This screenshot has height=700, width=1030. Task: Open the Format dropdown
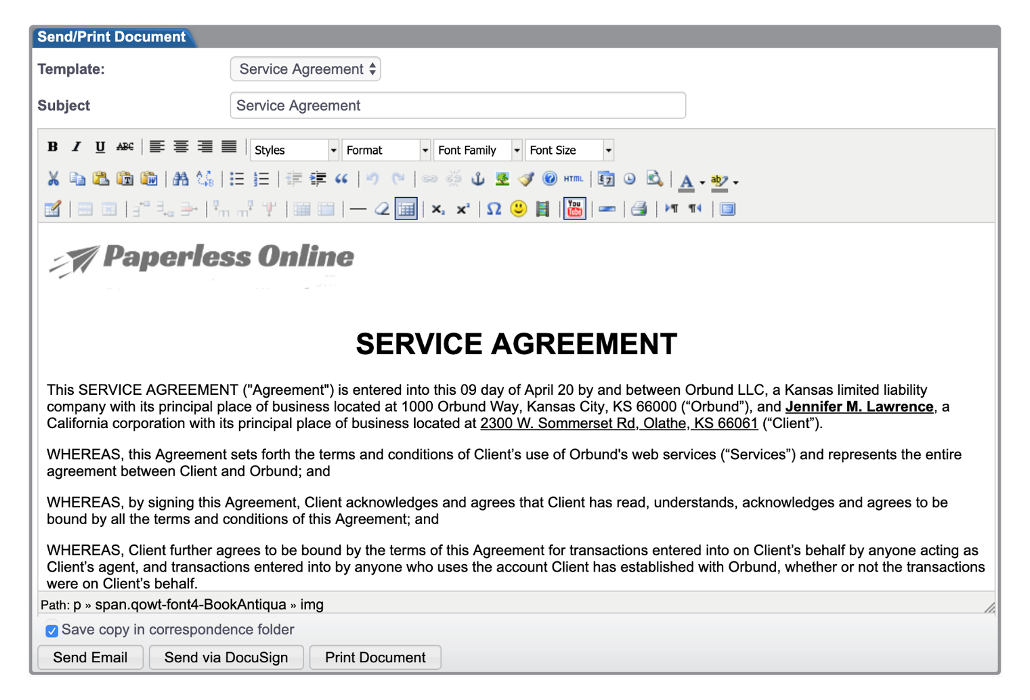click(x=386, y=150)
